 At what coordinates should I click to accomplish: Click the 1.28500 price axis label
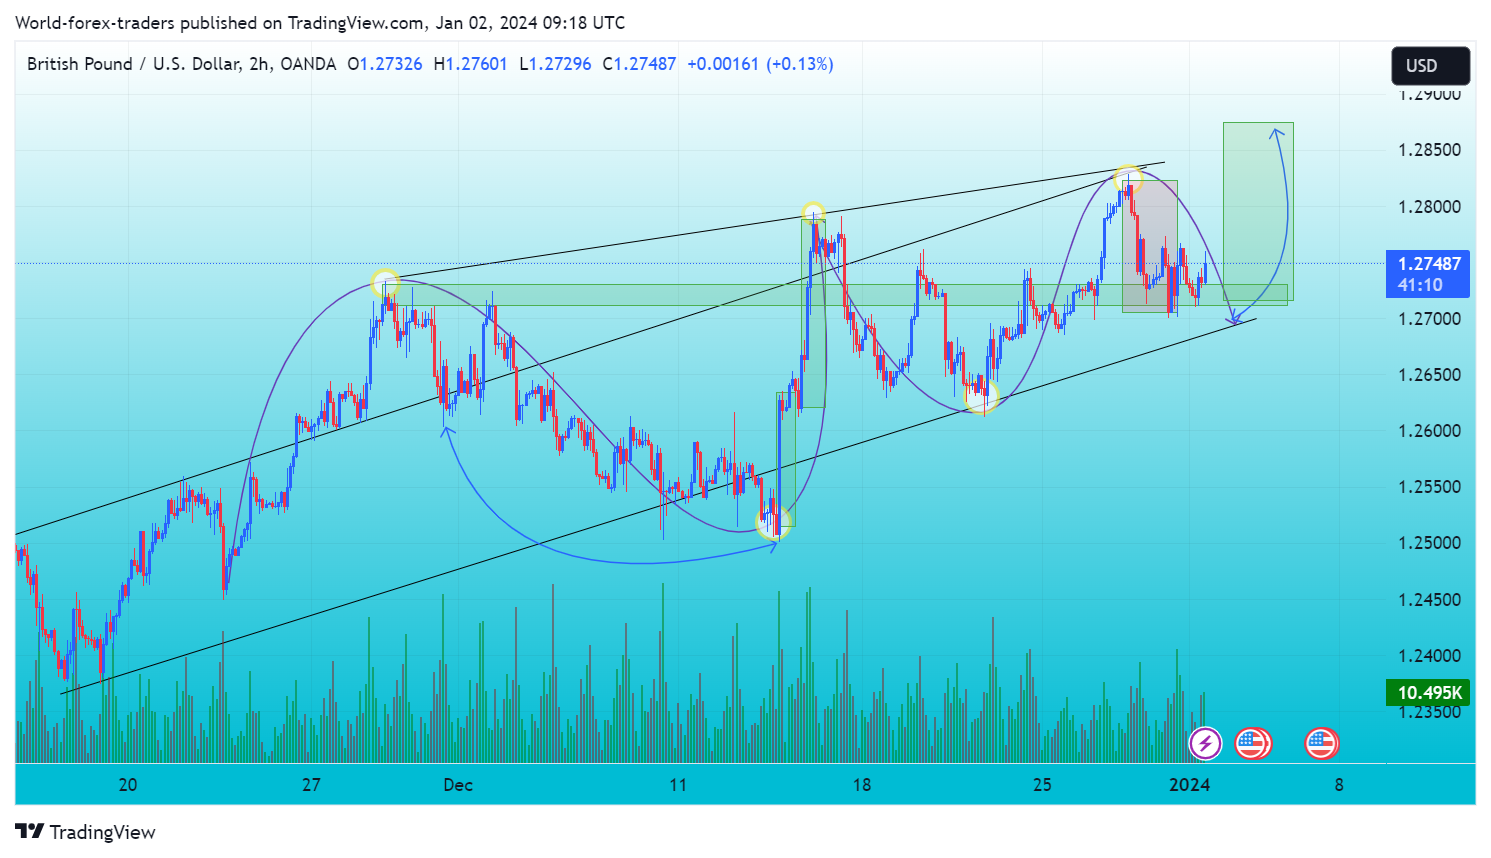pos(1429,150)
